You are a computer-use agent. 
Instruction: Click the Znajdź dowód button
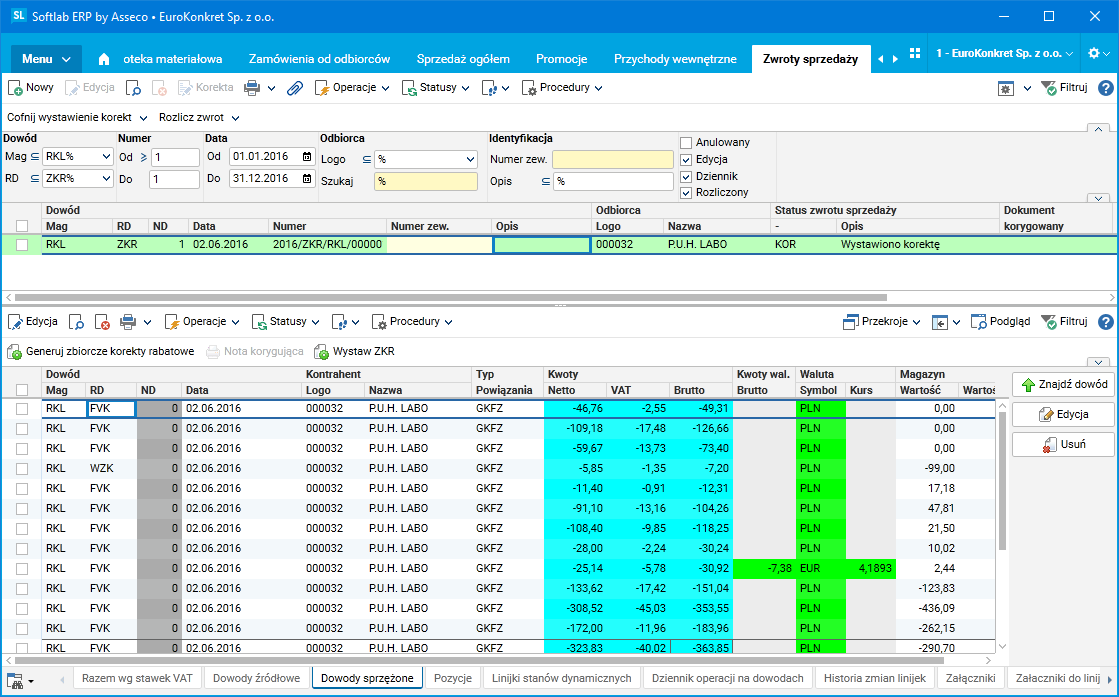click(x=1061, y=384)
